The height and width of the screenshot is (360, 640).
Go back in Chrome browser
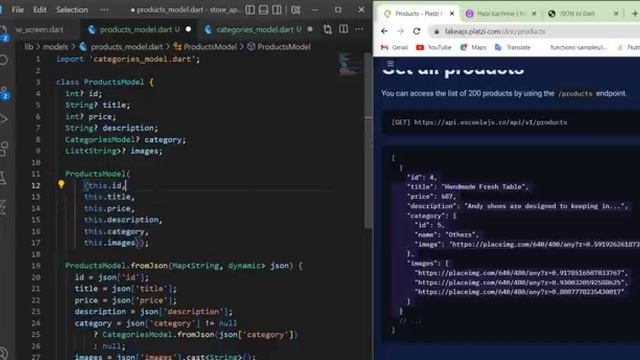coord(384,31)
